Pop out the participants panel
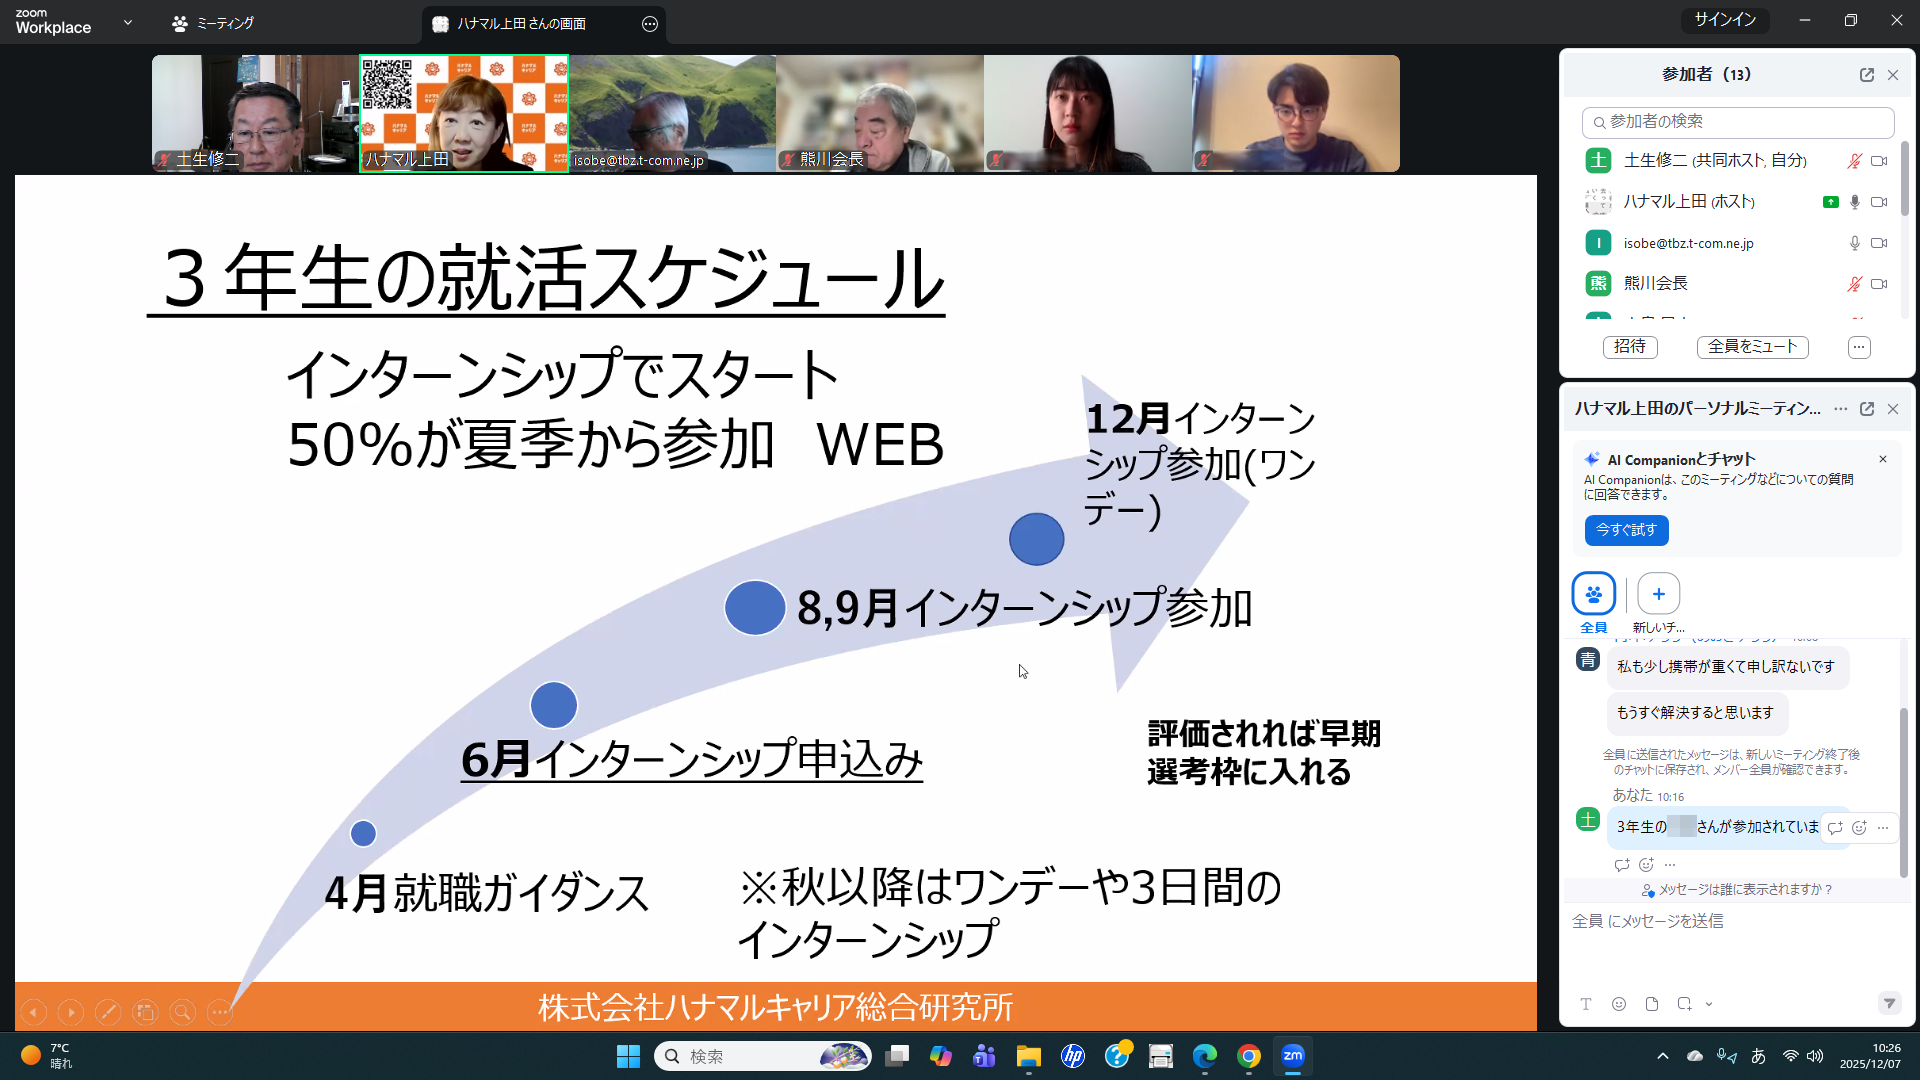1920x1080 pixels. click(1866, 75)
